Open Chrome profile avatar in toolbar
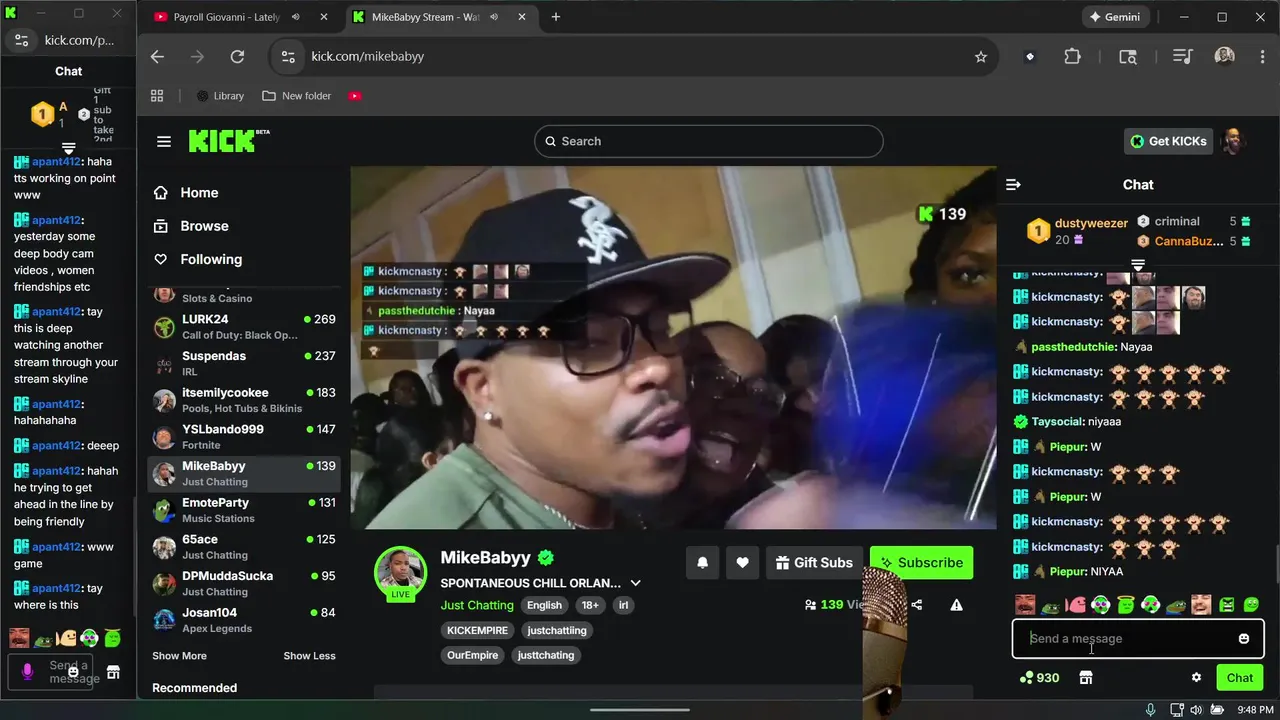The width and height of the screenshot is (1280, 720). (x=1224, y=57)
